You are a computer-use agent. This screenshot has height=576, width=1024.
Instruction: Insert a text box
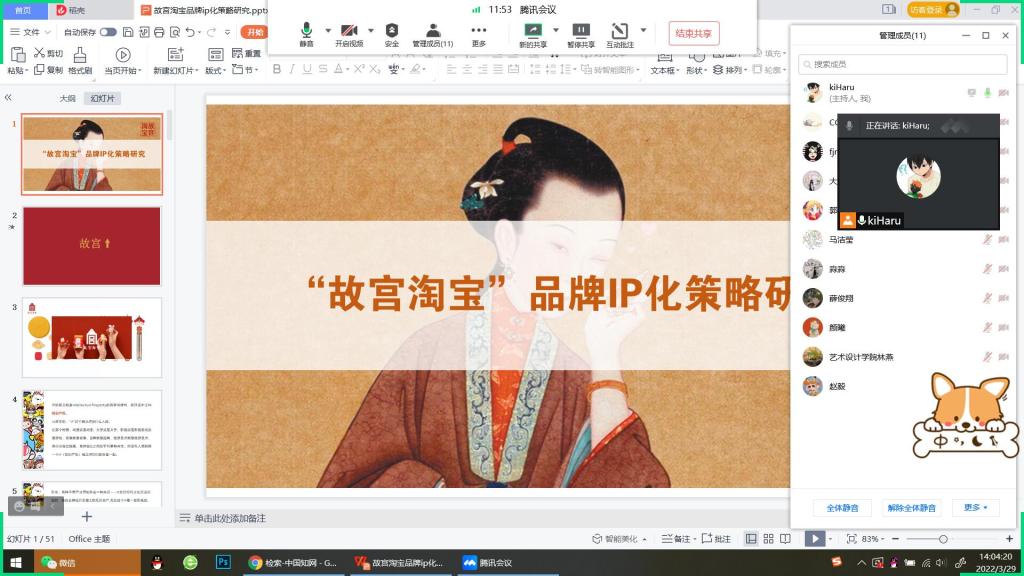pyautogui.click(x=665, y=63)
